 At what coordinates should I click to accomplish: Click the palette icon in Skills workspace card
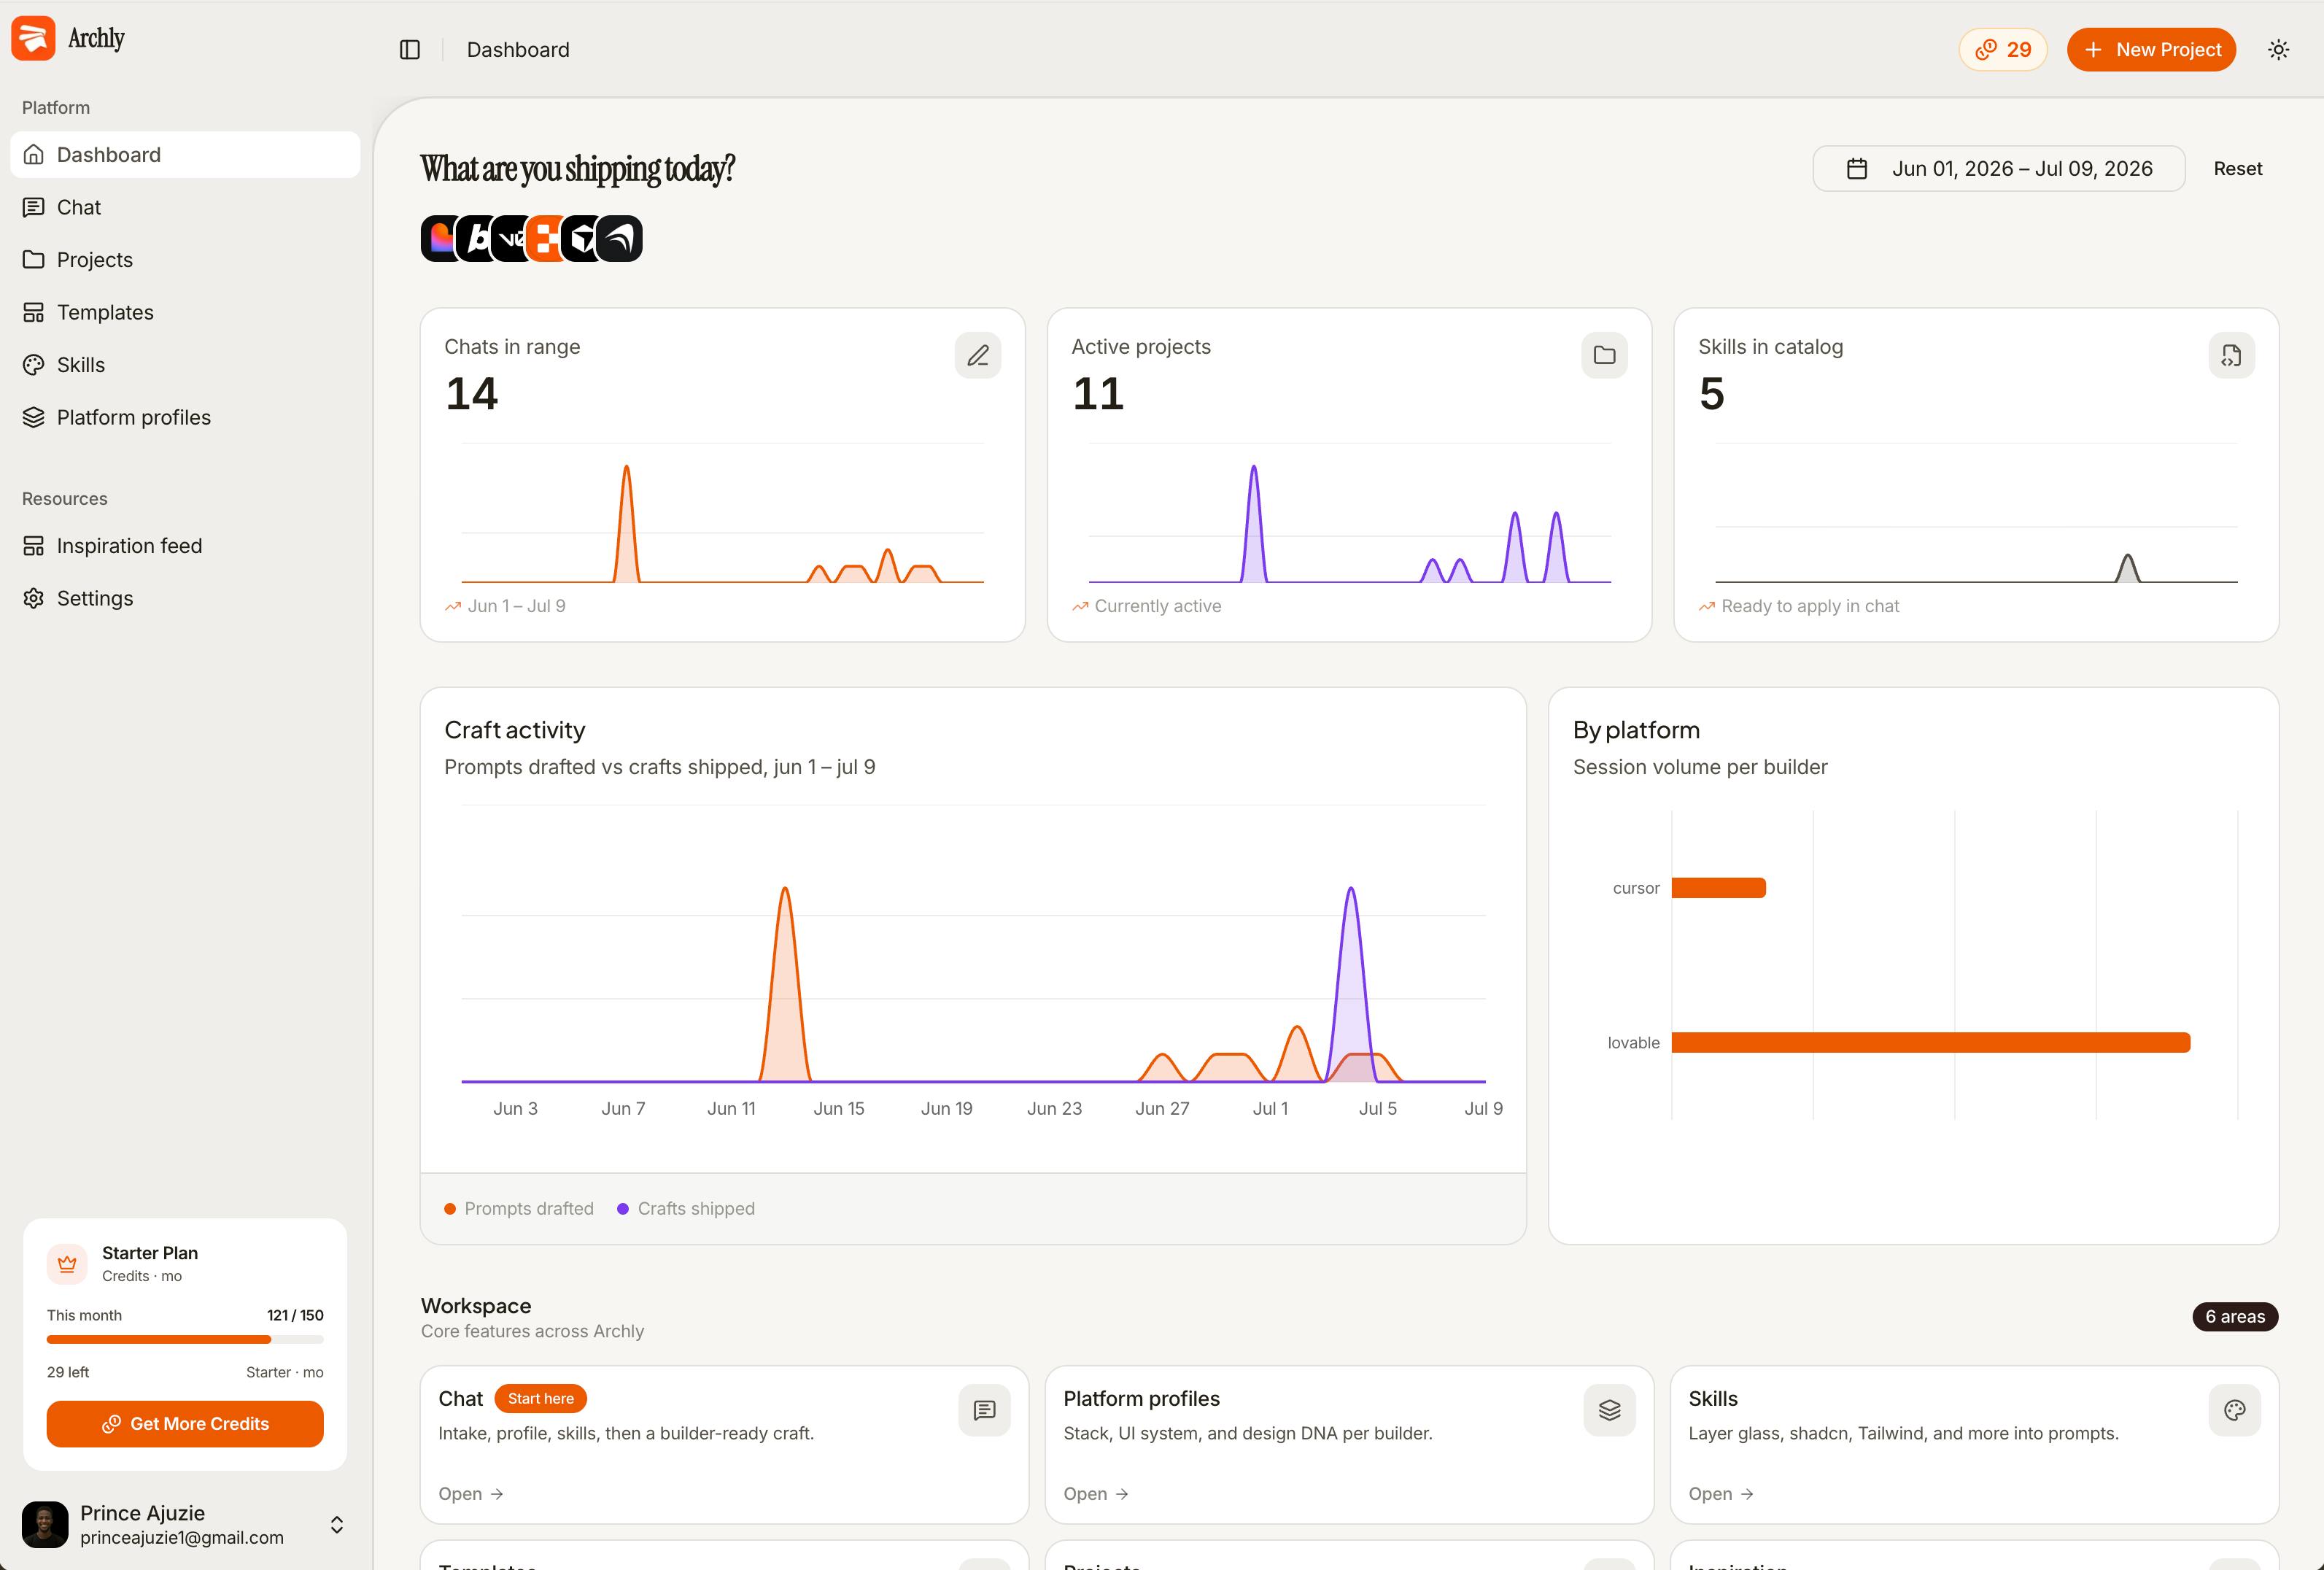point(2234,1410)
